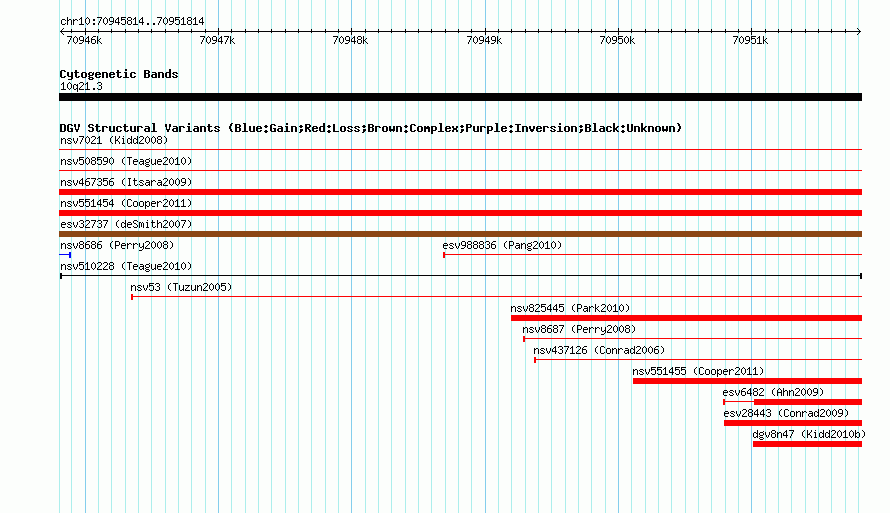The height and width of the screenshot is (513, 890).
Task: Click the thick part of esv6482 bar
Action: click(x=808, y=402)
